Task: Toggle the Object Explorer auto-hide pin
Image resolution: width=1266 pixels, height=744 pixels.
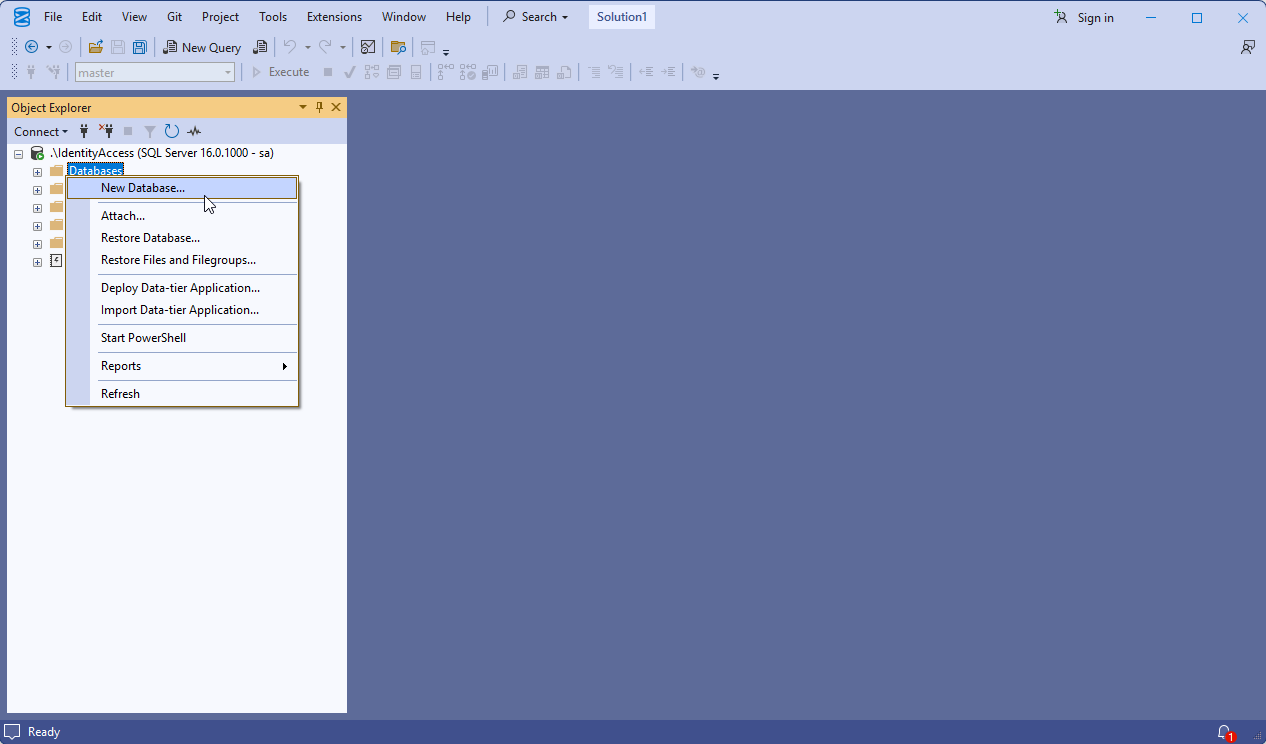Action: point(320,107)
